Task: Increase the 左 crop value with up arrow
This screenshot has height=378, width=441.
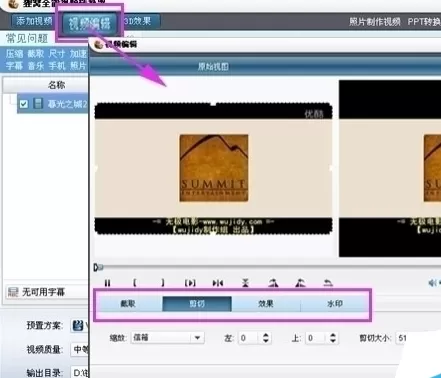Action: (x=266, y=335)
